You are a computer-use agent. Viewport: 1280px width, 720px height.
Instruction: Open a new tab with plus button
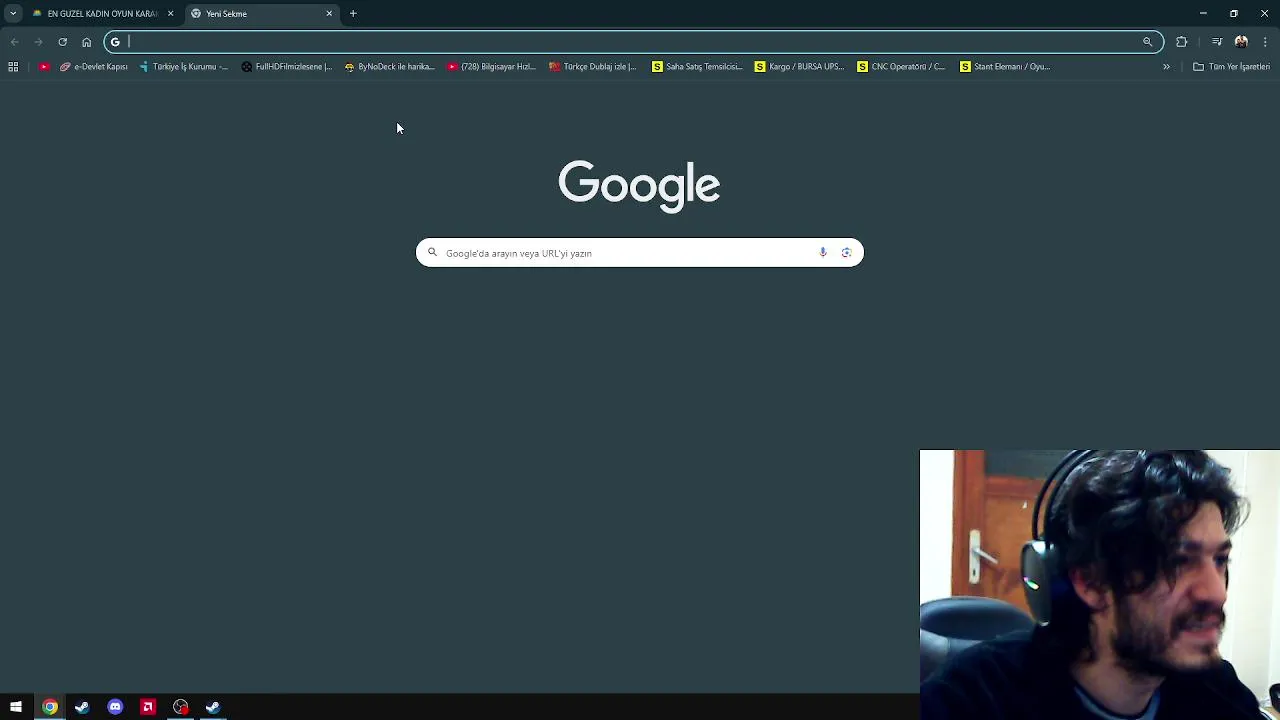coord(353,13)
